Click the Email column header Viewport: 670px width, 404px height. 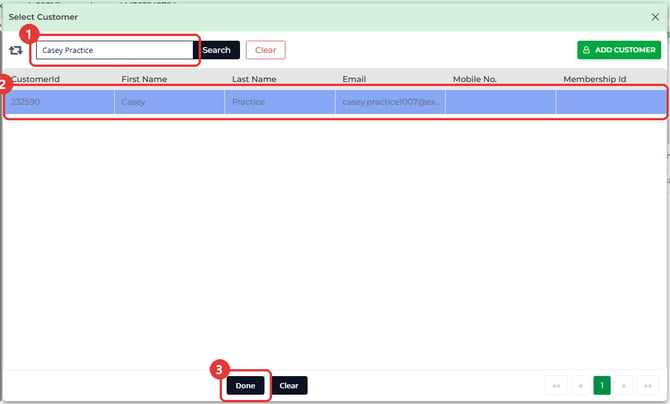coord(354,79)
